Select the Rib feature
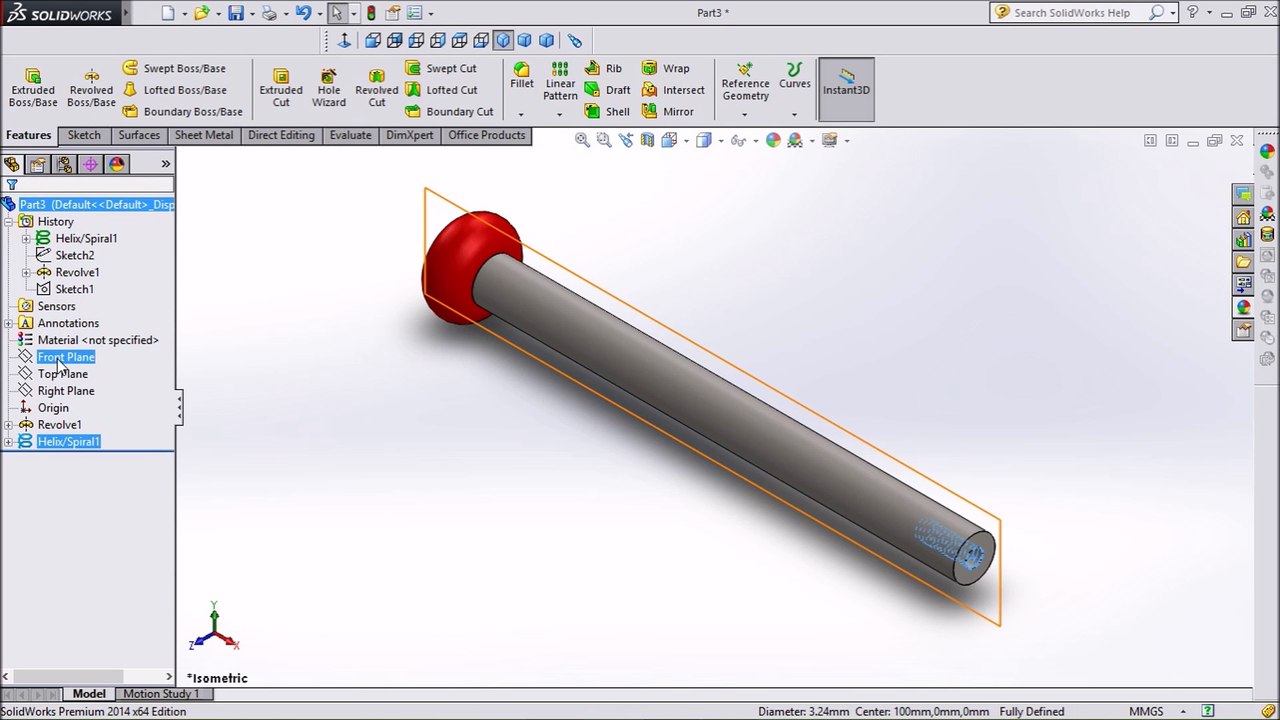Image resolution: width=1280 pixels, height=720 pixels. 603,68
